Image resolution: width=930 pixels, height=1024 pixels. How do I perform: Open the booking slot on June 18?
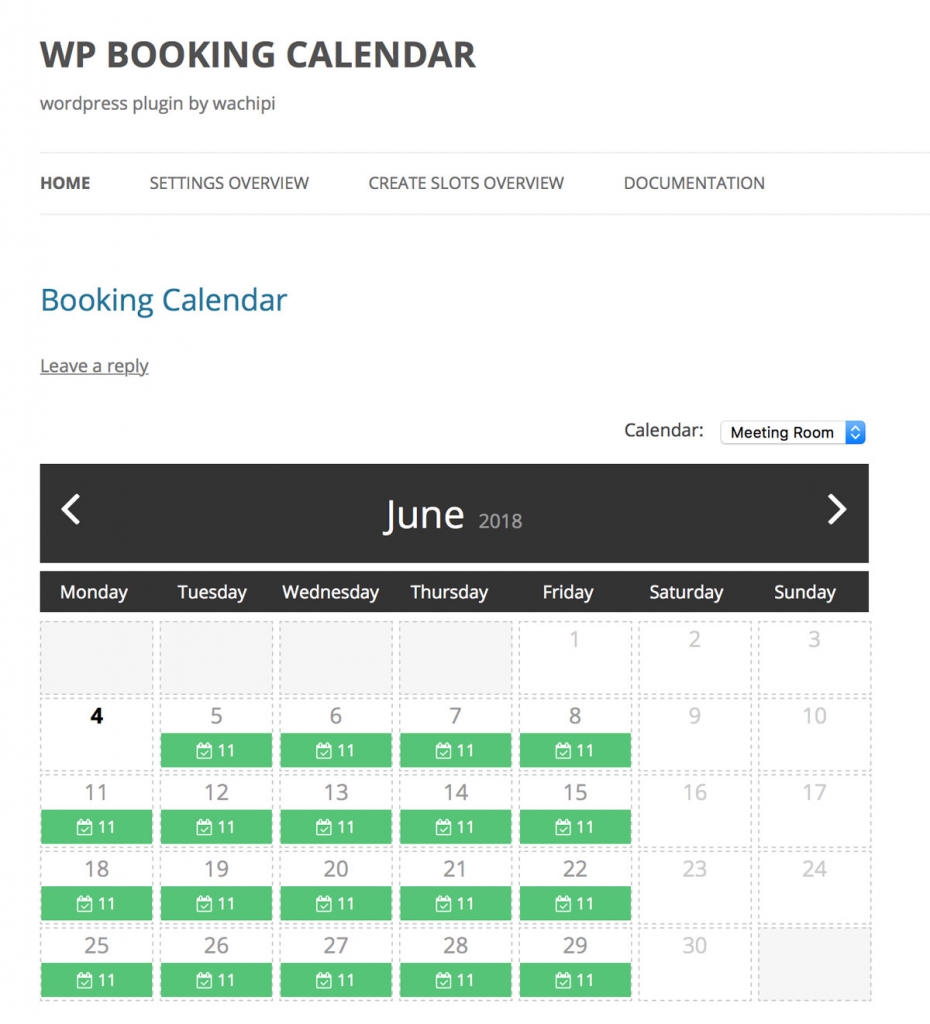96,903
